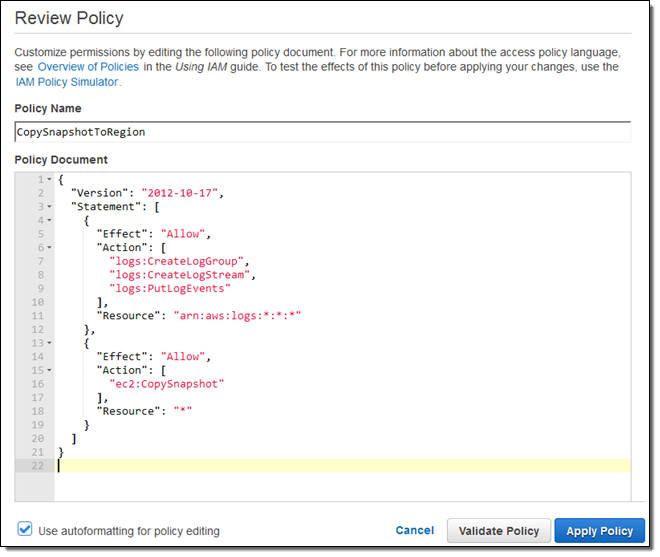The image size is (660, 557).
Task: Open the IAM Policy Simulator link
Action: coord(67,82)
